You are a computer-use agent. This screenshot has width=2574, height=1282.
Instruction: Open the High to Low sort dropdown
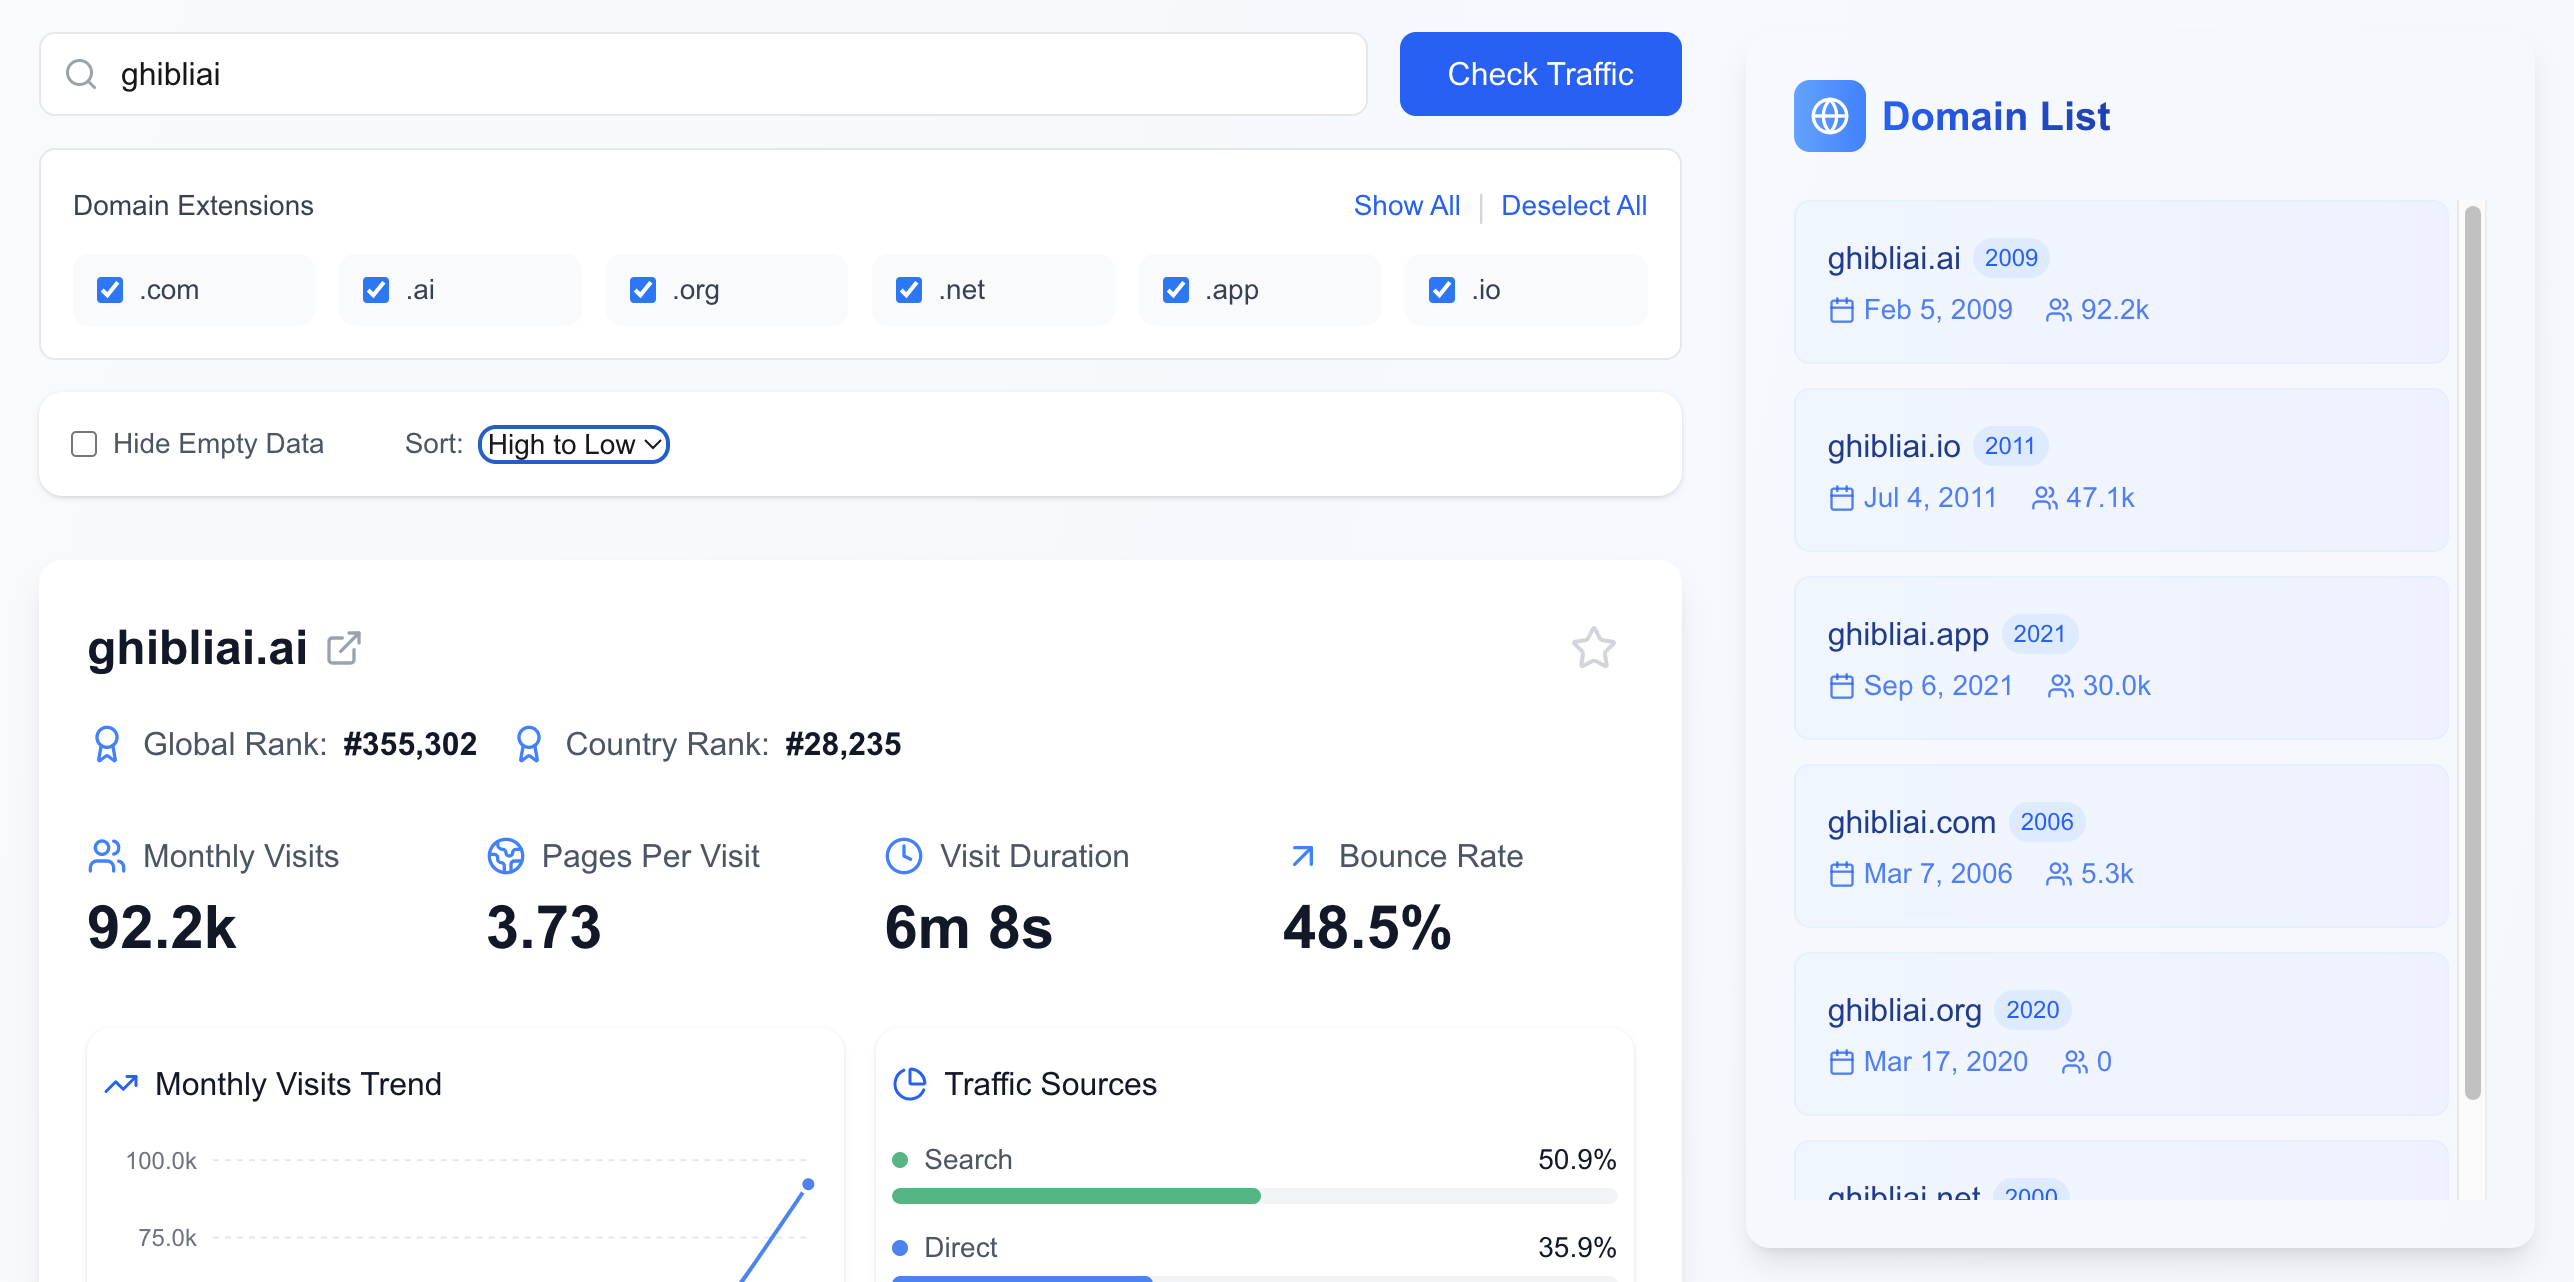[574, 444]
